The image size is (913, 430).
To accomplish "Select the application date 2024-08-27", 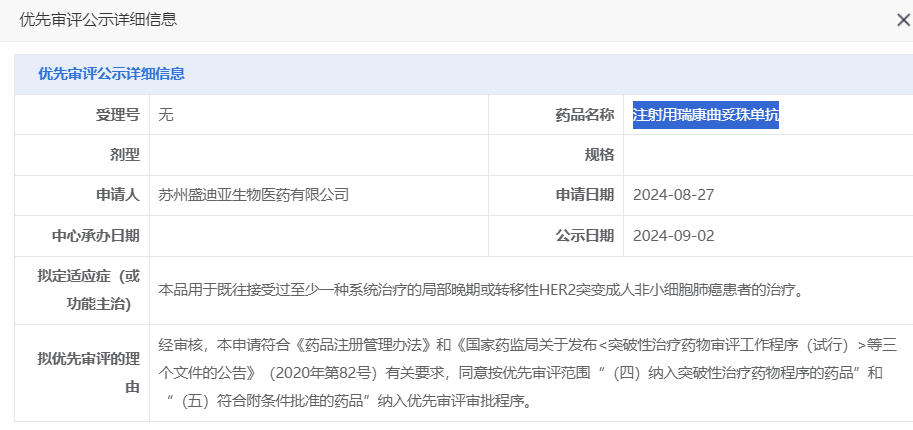I will (673, 195).
